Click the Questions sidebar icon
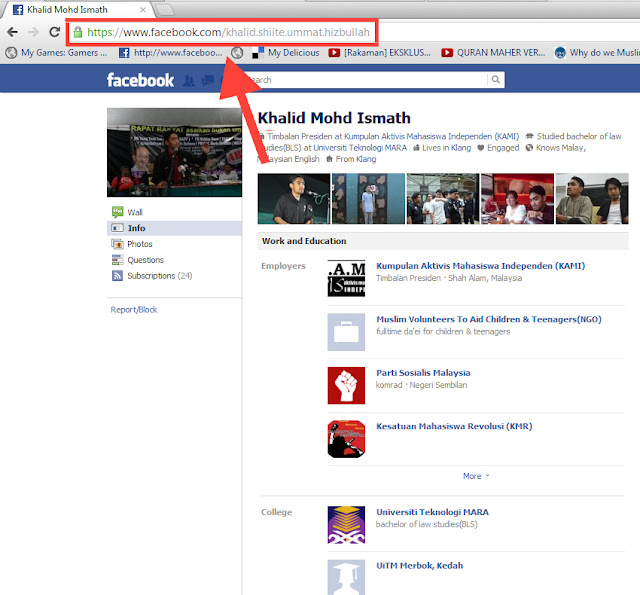Image resolution: width=640 pixels, height=595 pixels. coord(118,260)
